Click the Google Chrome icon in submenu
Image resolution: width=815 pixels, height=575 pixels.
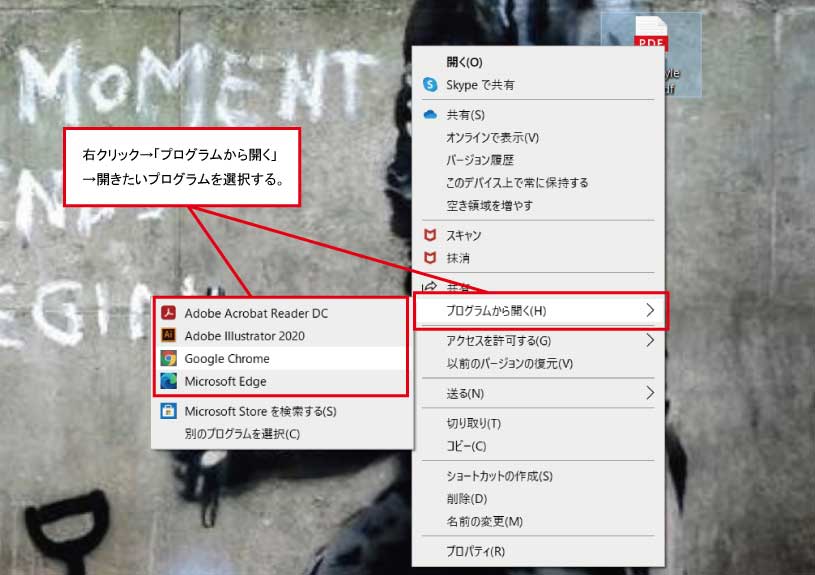click(168, 359)
